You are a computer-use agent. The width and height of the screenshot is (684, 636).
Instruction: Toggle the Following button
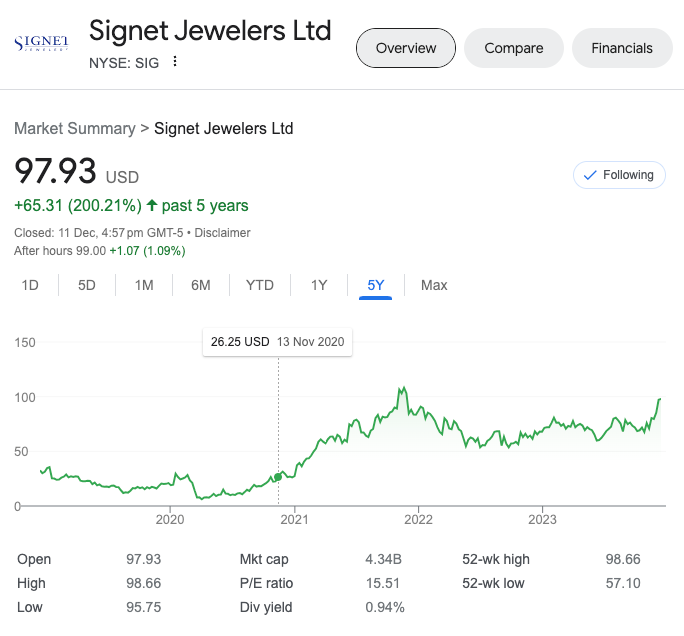coord(619,175)
